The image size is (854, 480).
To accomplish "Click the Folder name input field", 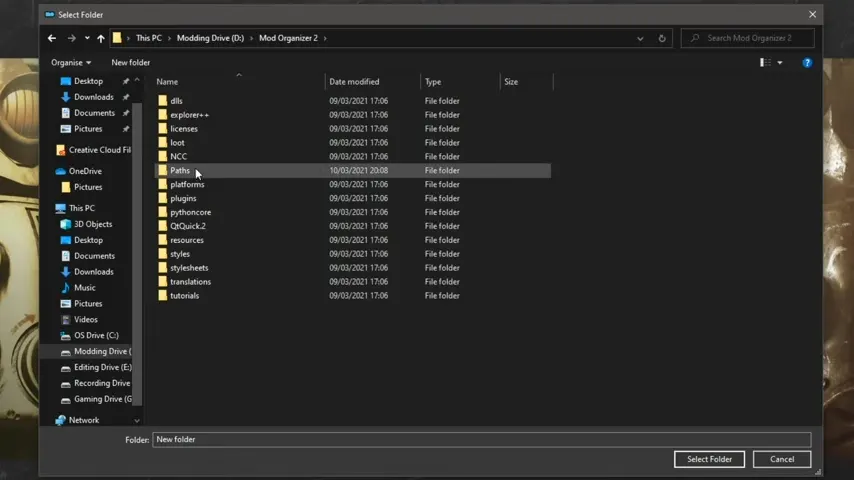I will (481, 440).
